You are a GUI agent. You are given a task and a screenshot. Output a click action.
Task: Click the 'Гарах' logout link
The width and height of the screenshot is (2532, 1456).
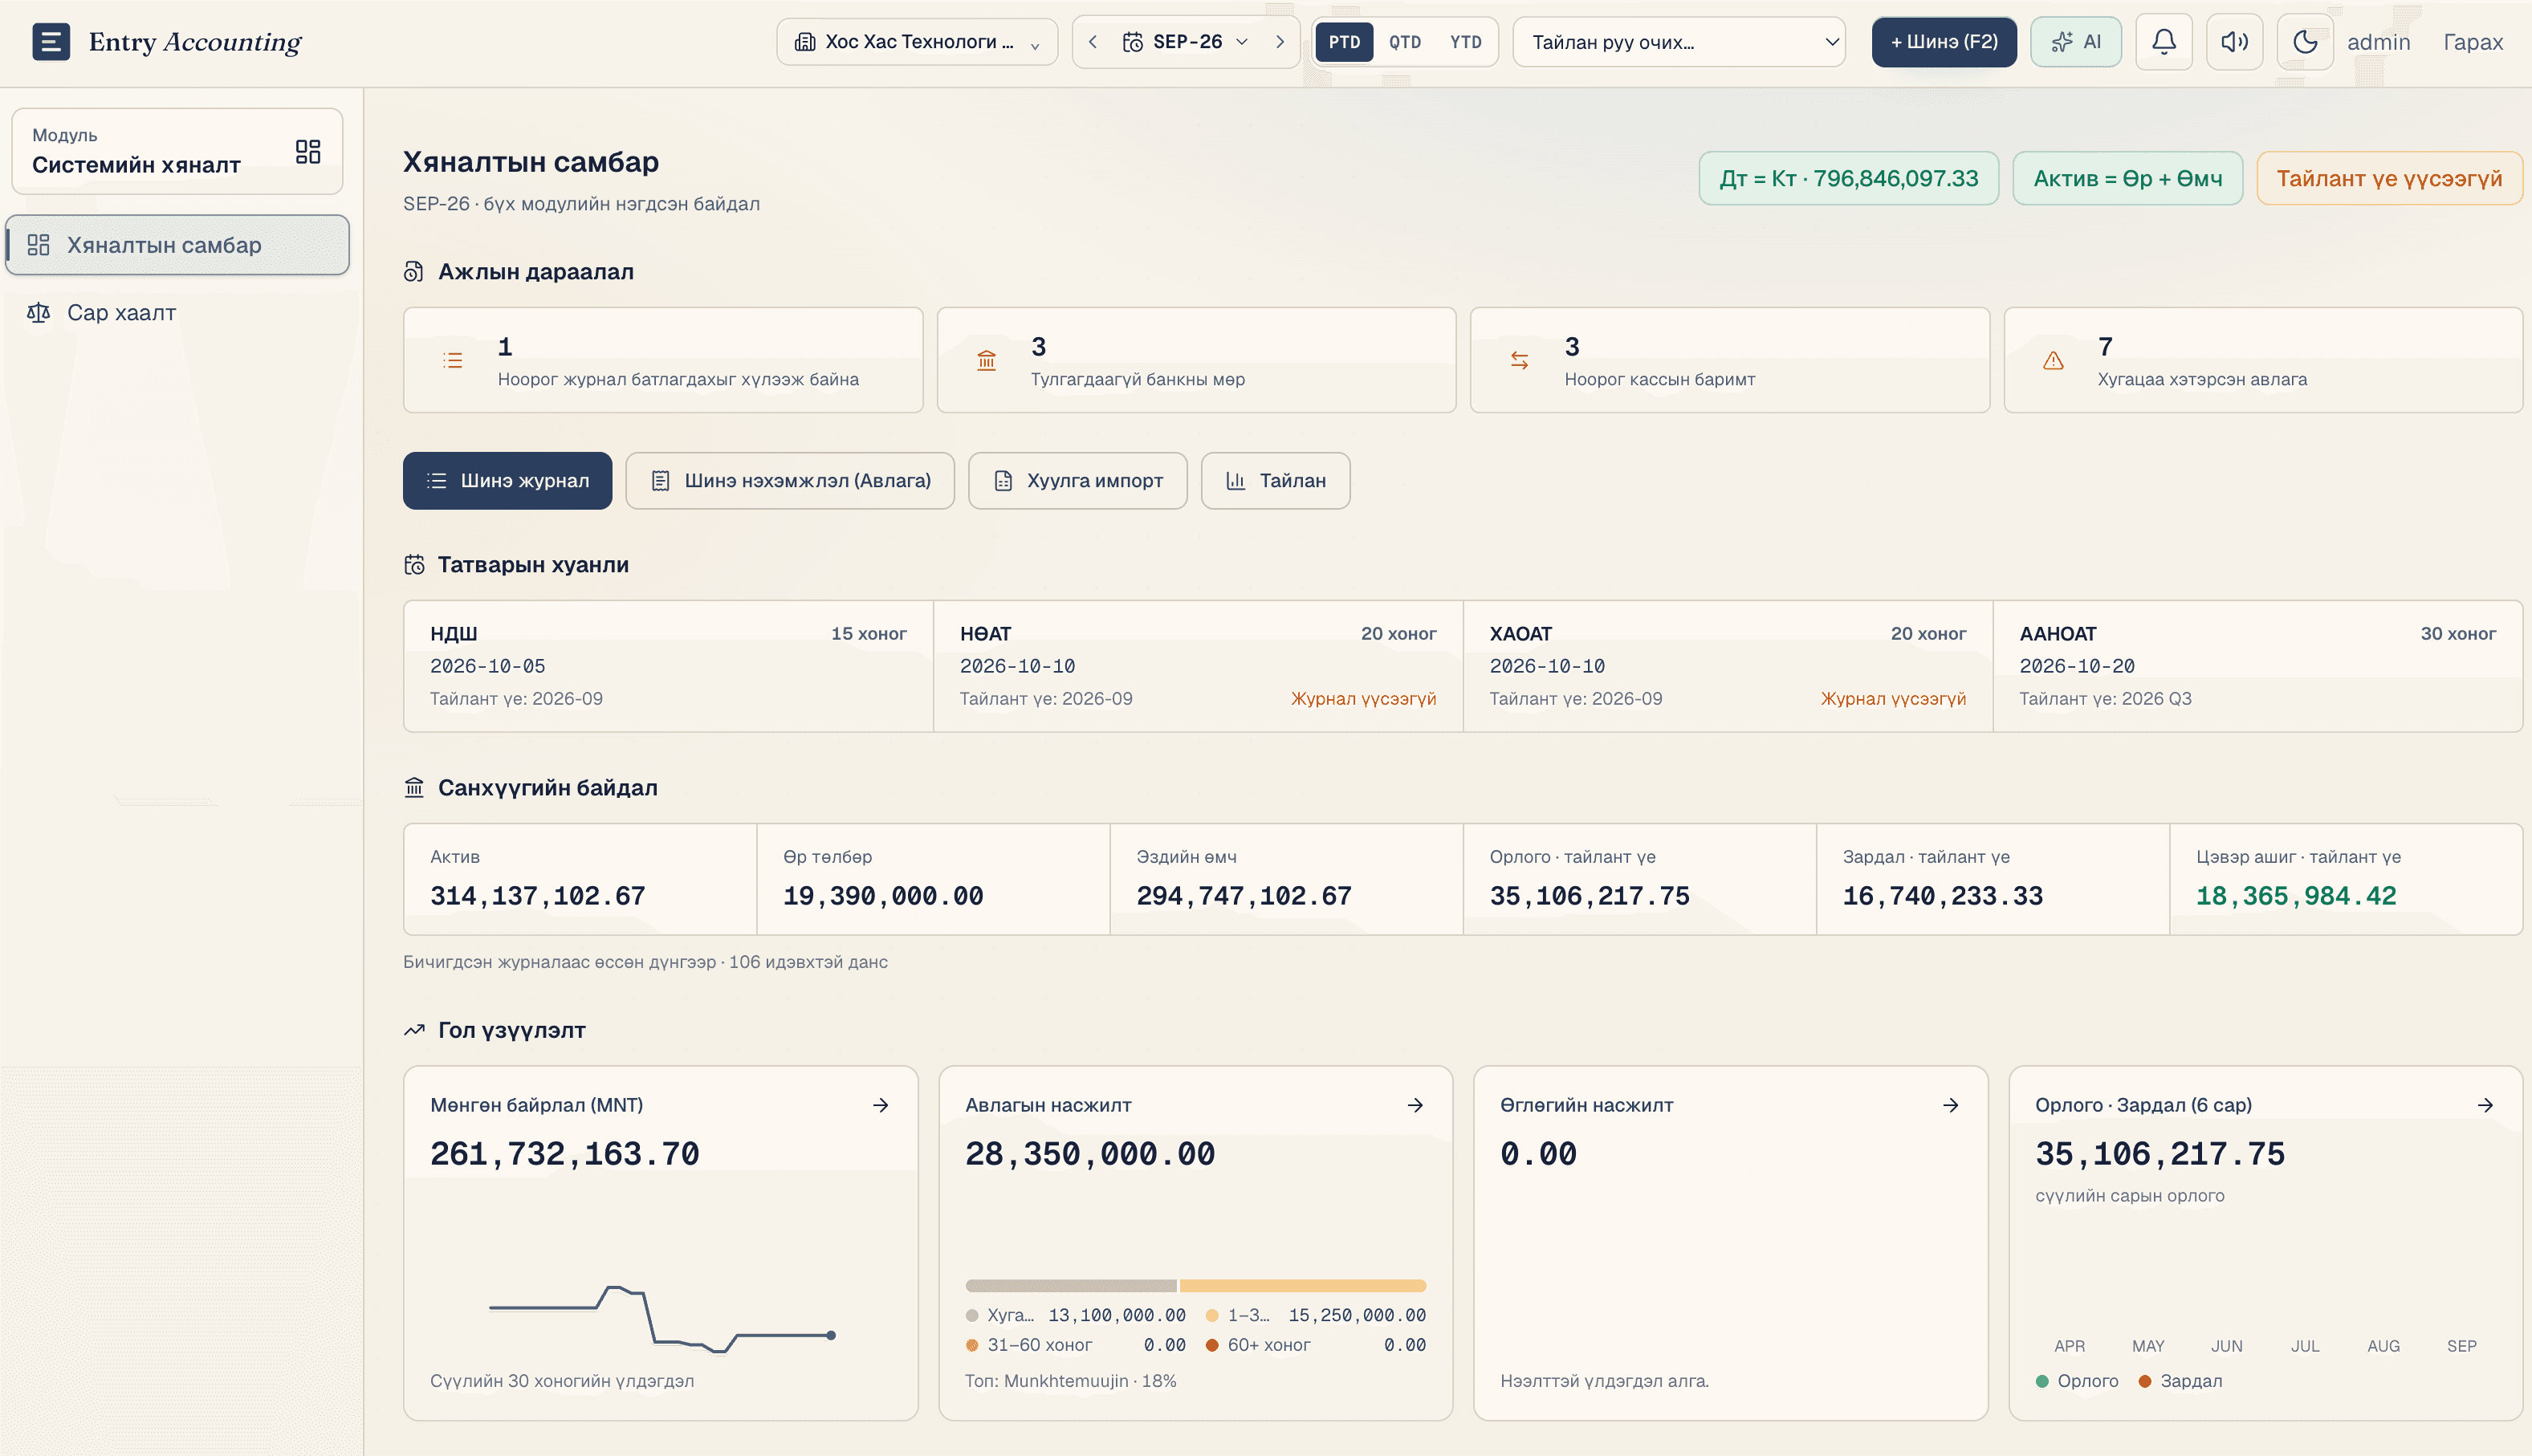[x=2472, y=42]
